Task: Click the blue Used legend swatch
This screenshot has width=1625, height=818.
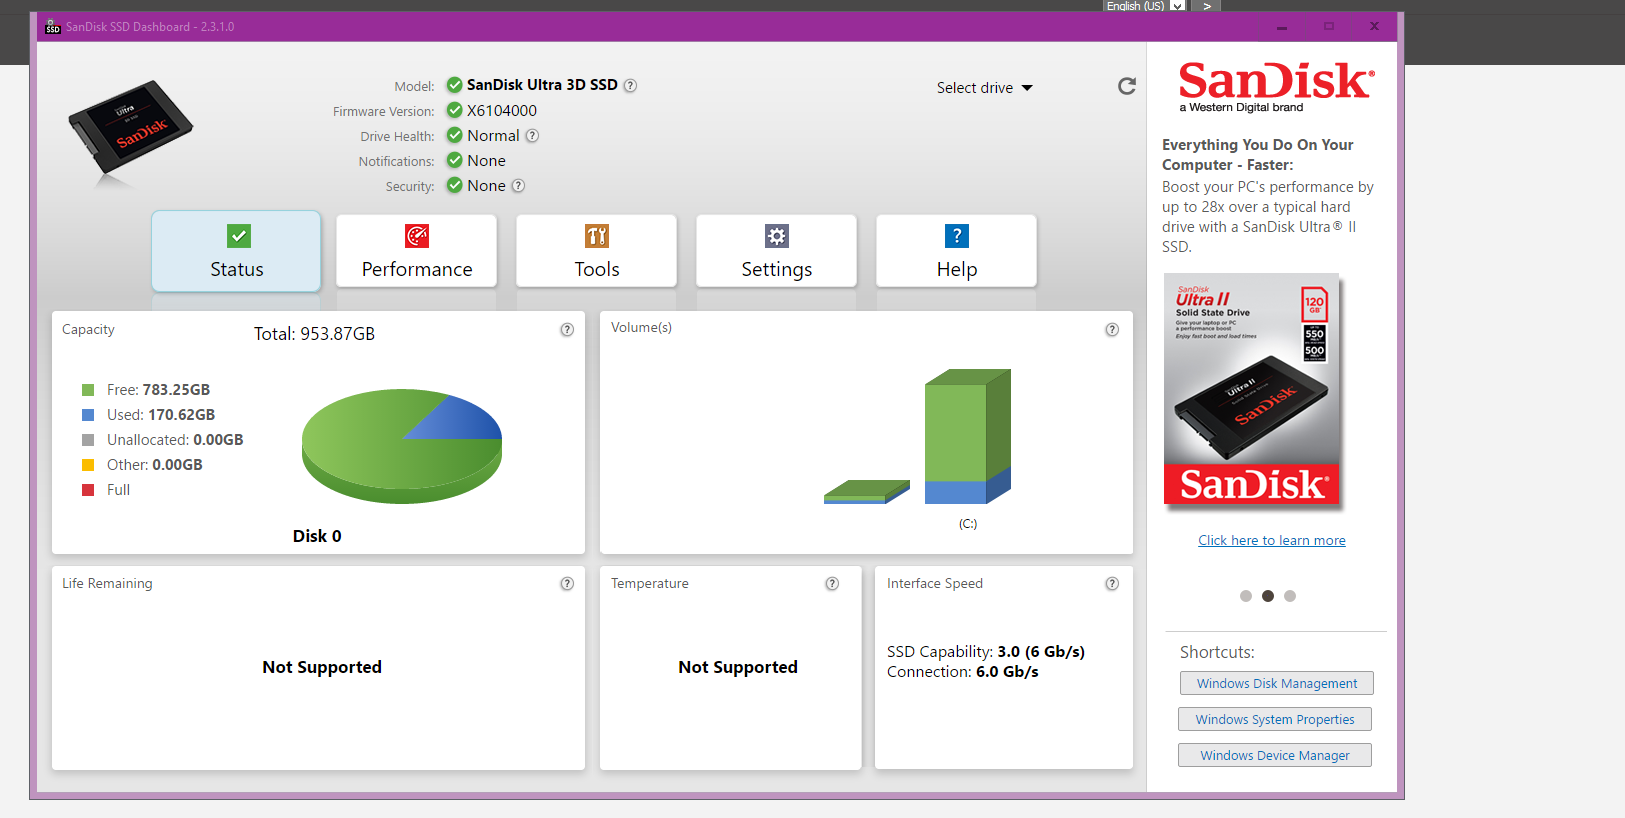Action: [88, 415]
